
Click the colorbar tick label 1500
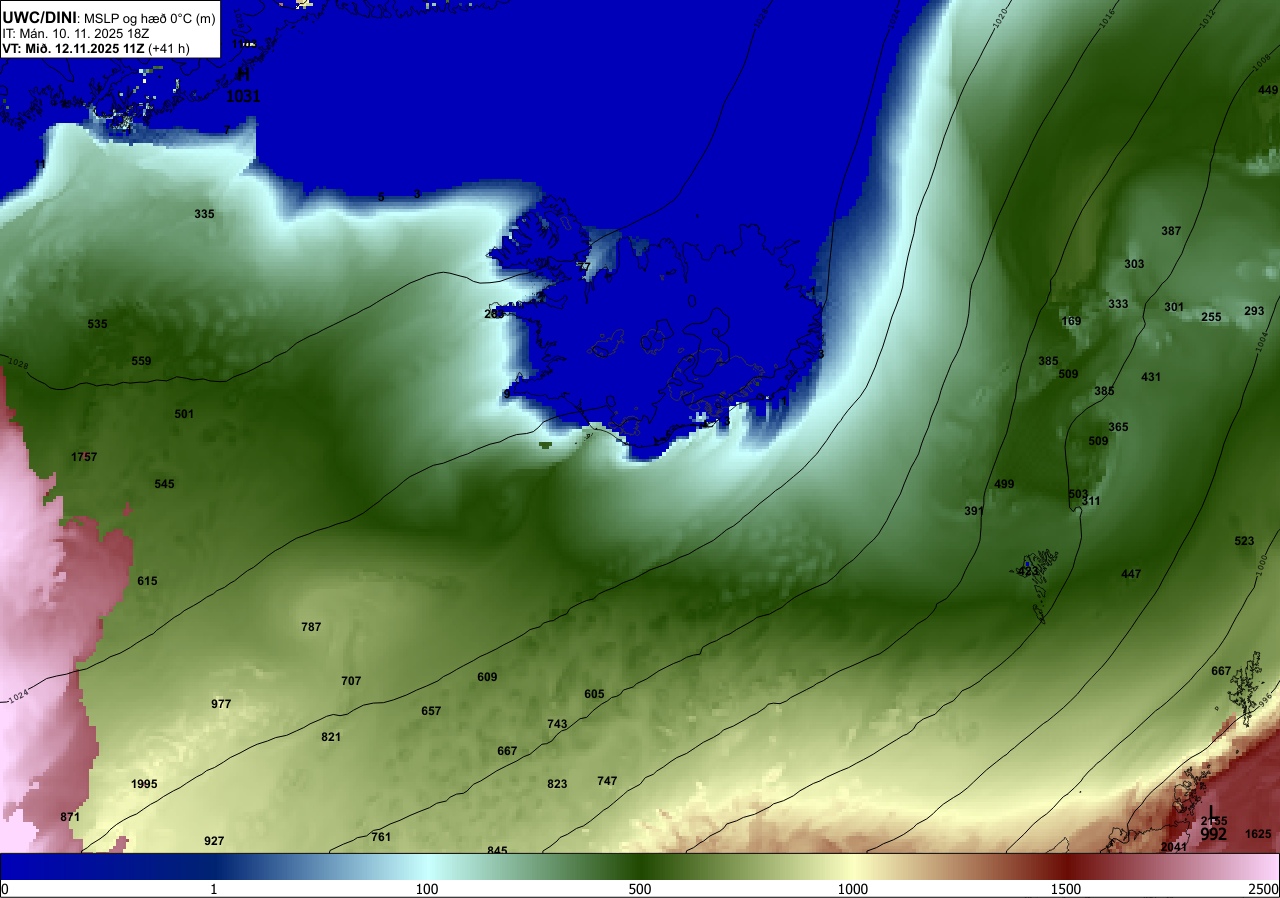tap(1066, 889)
